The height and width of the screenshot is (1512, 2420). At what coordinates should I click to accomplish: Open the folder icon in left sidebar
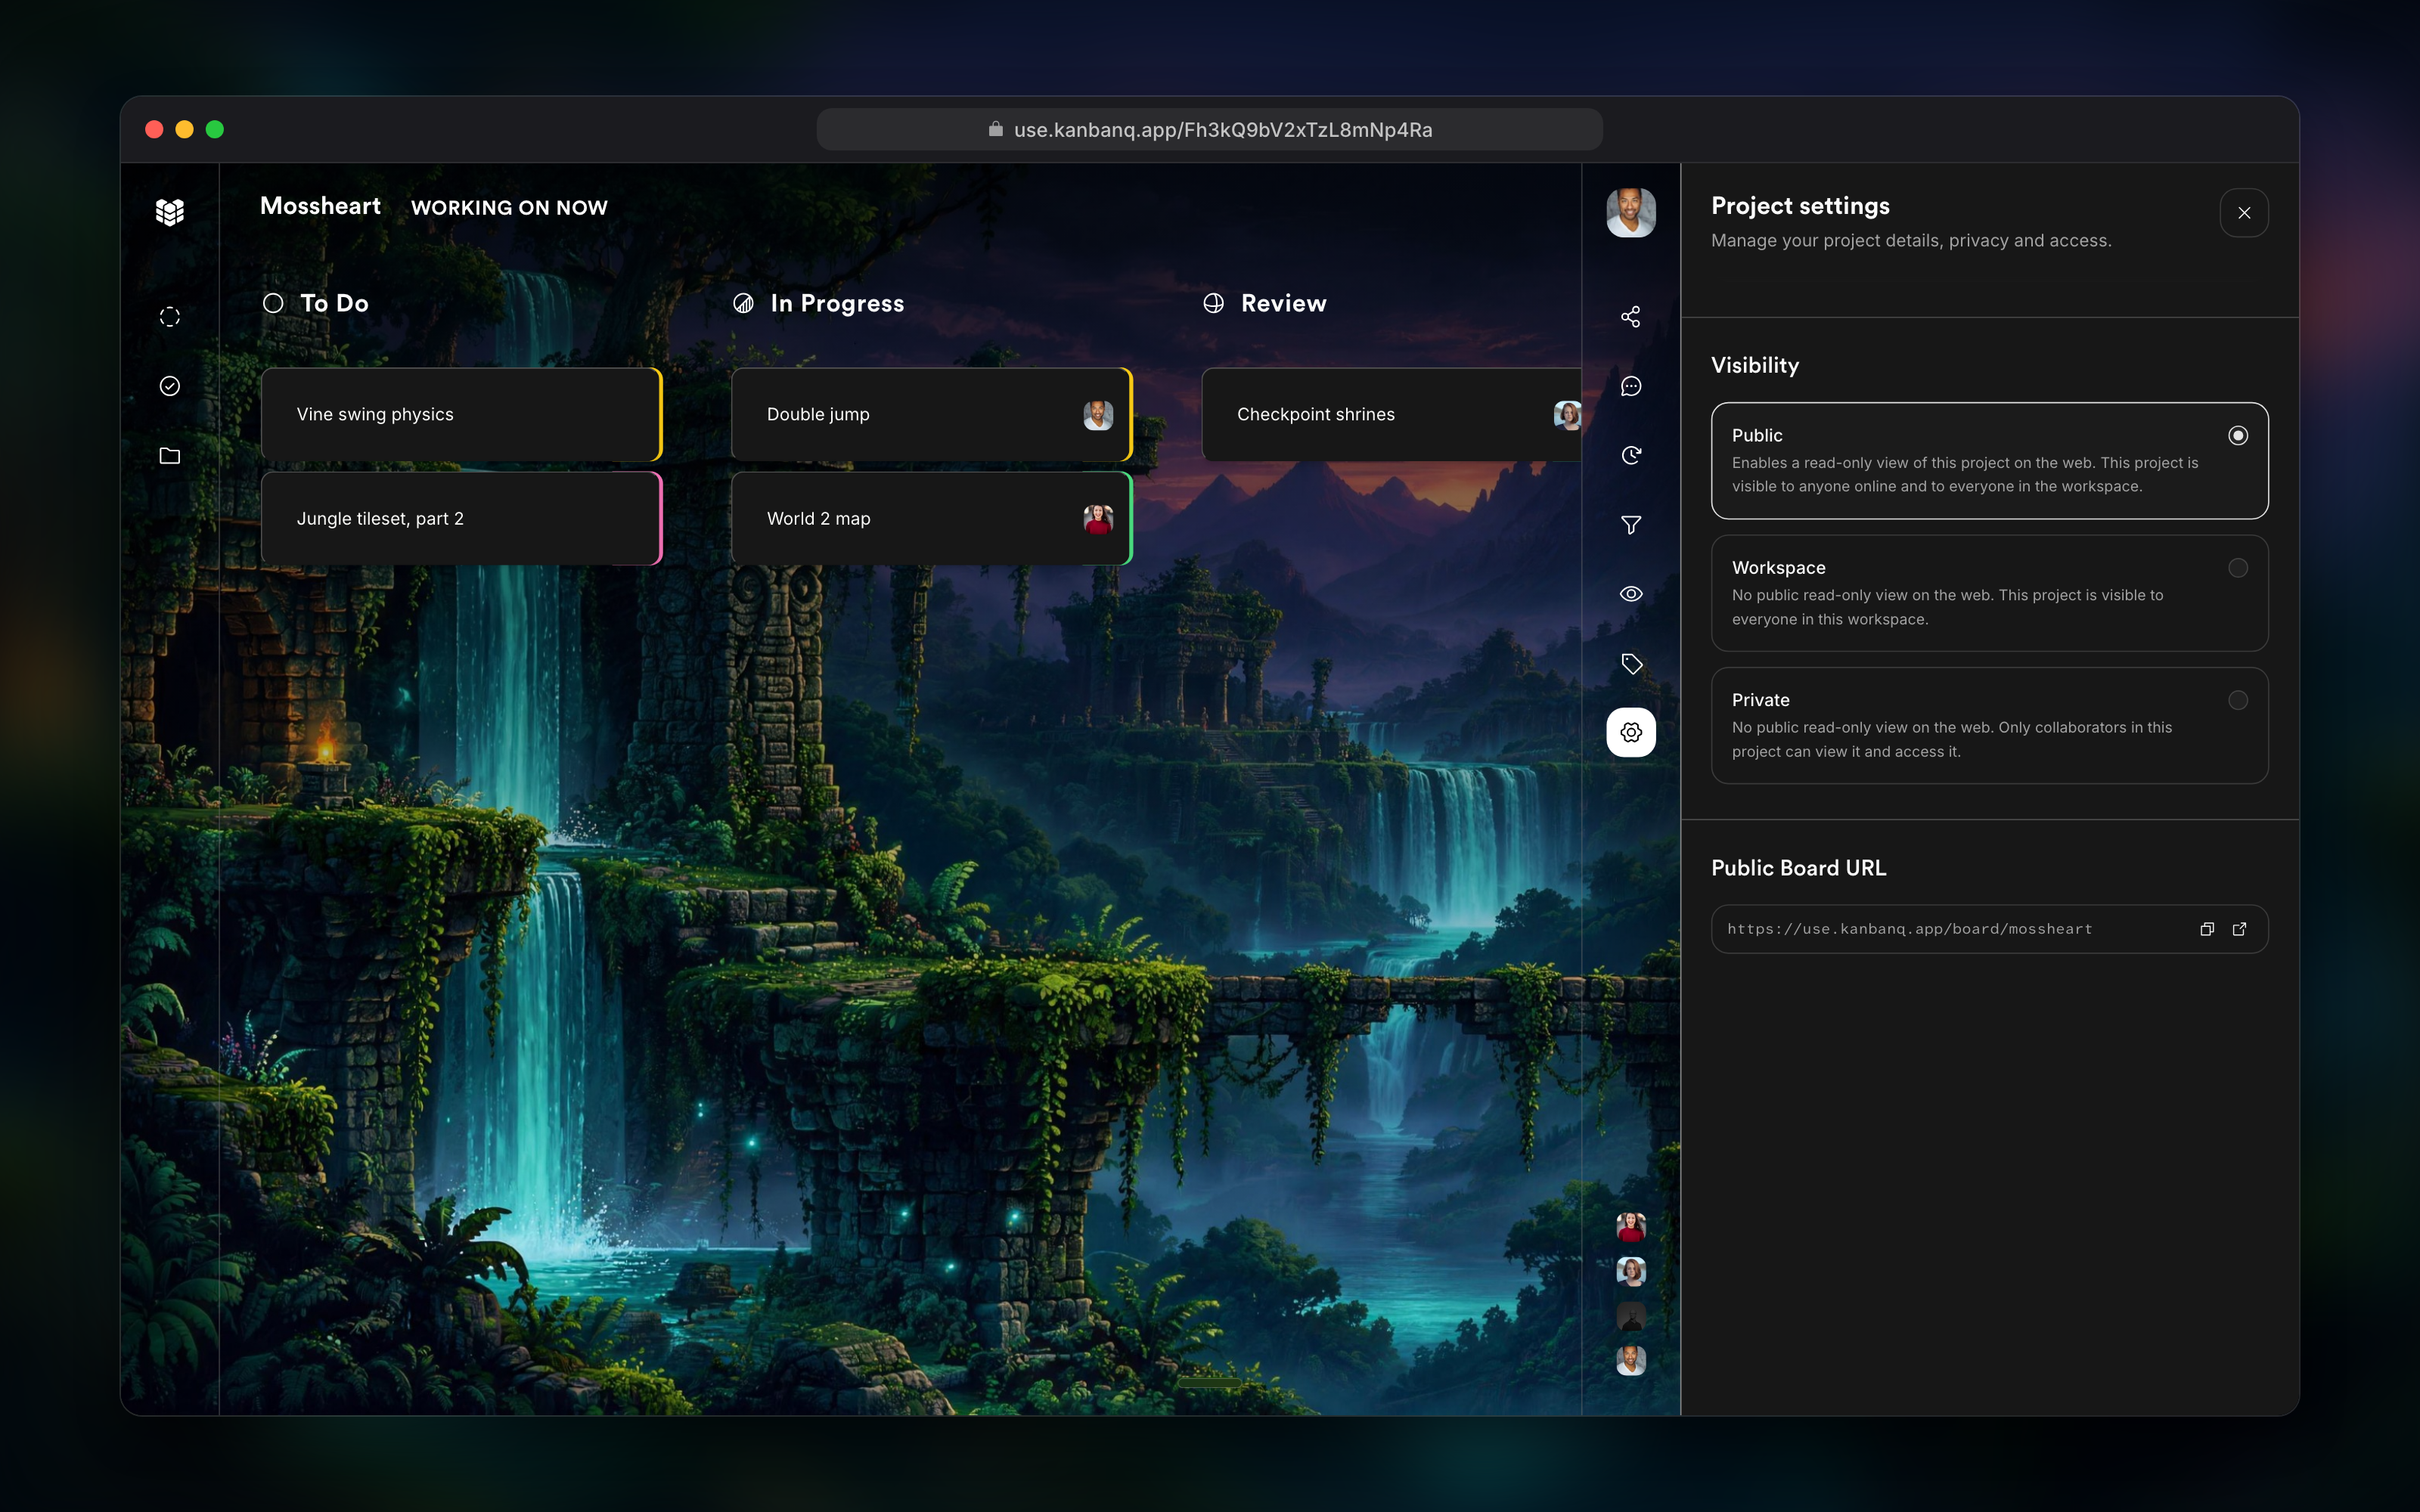point(170,456)
